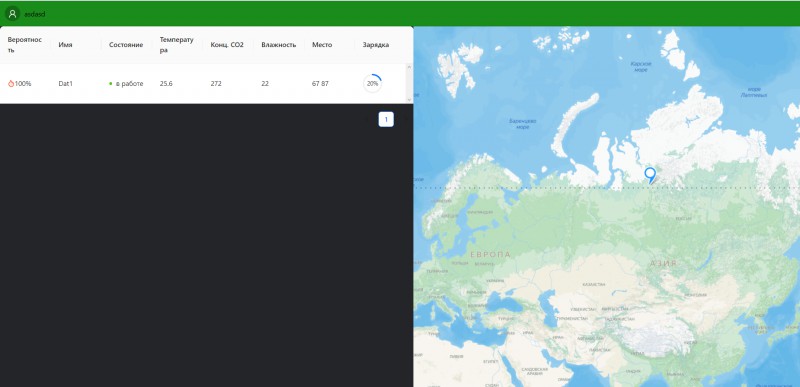This screenshot has width=800, height=387.
Task: Select the Dat1 sensor name cell
Action: pyautogui.click(x=65, y=84)
